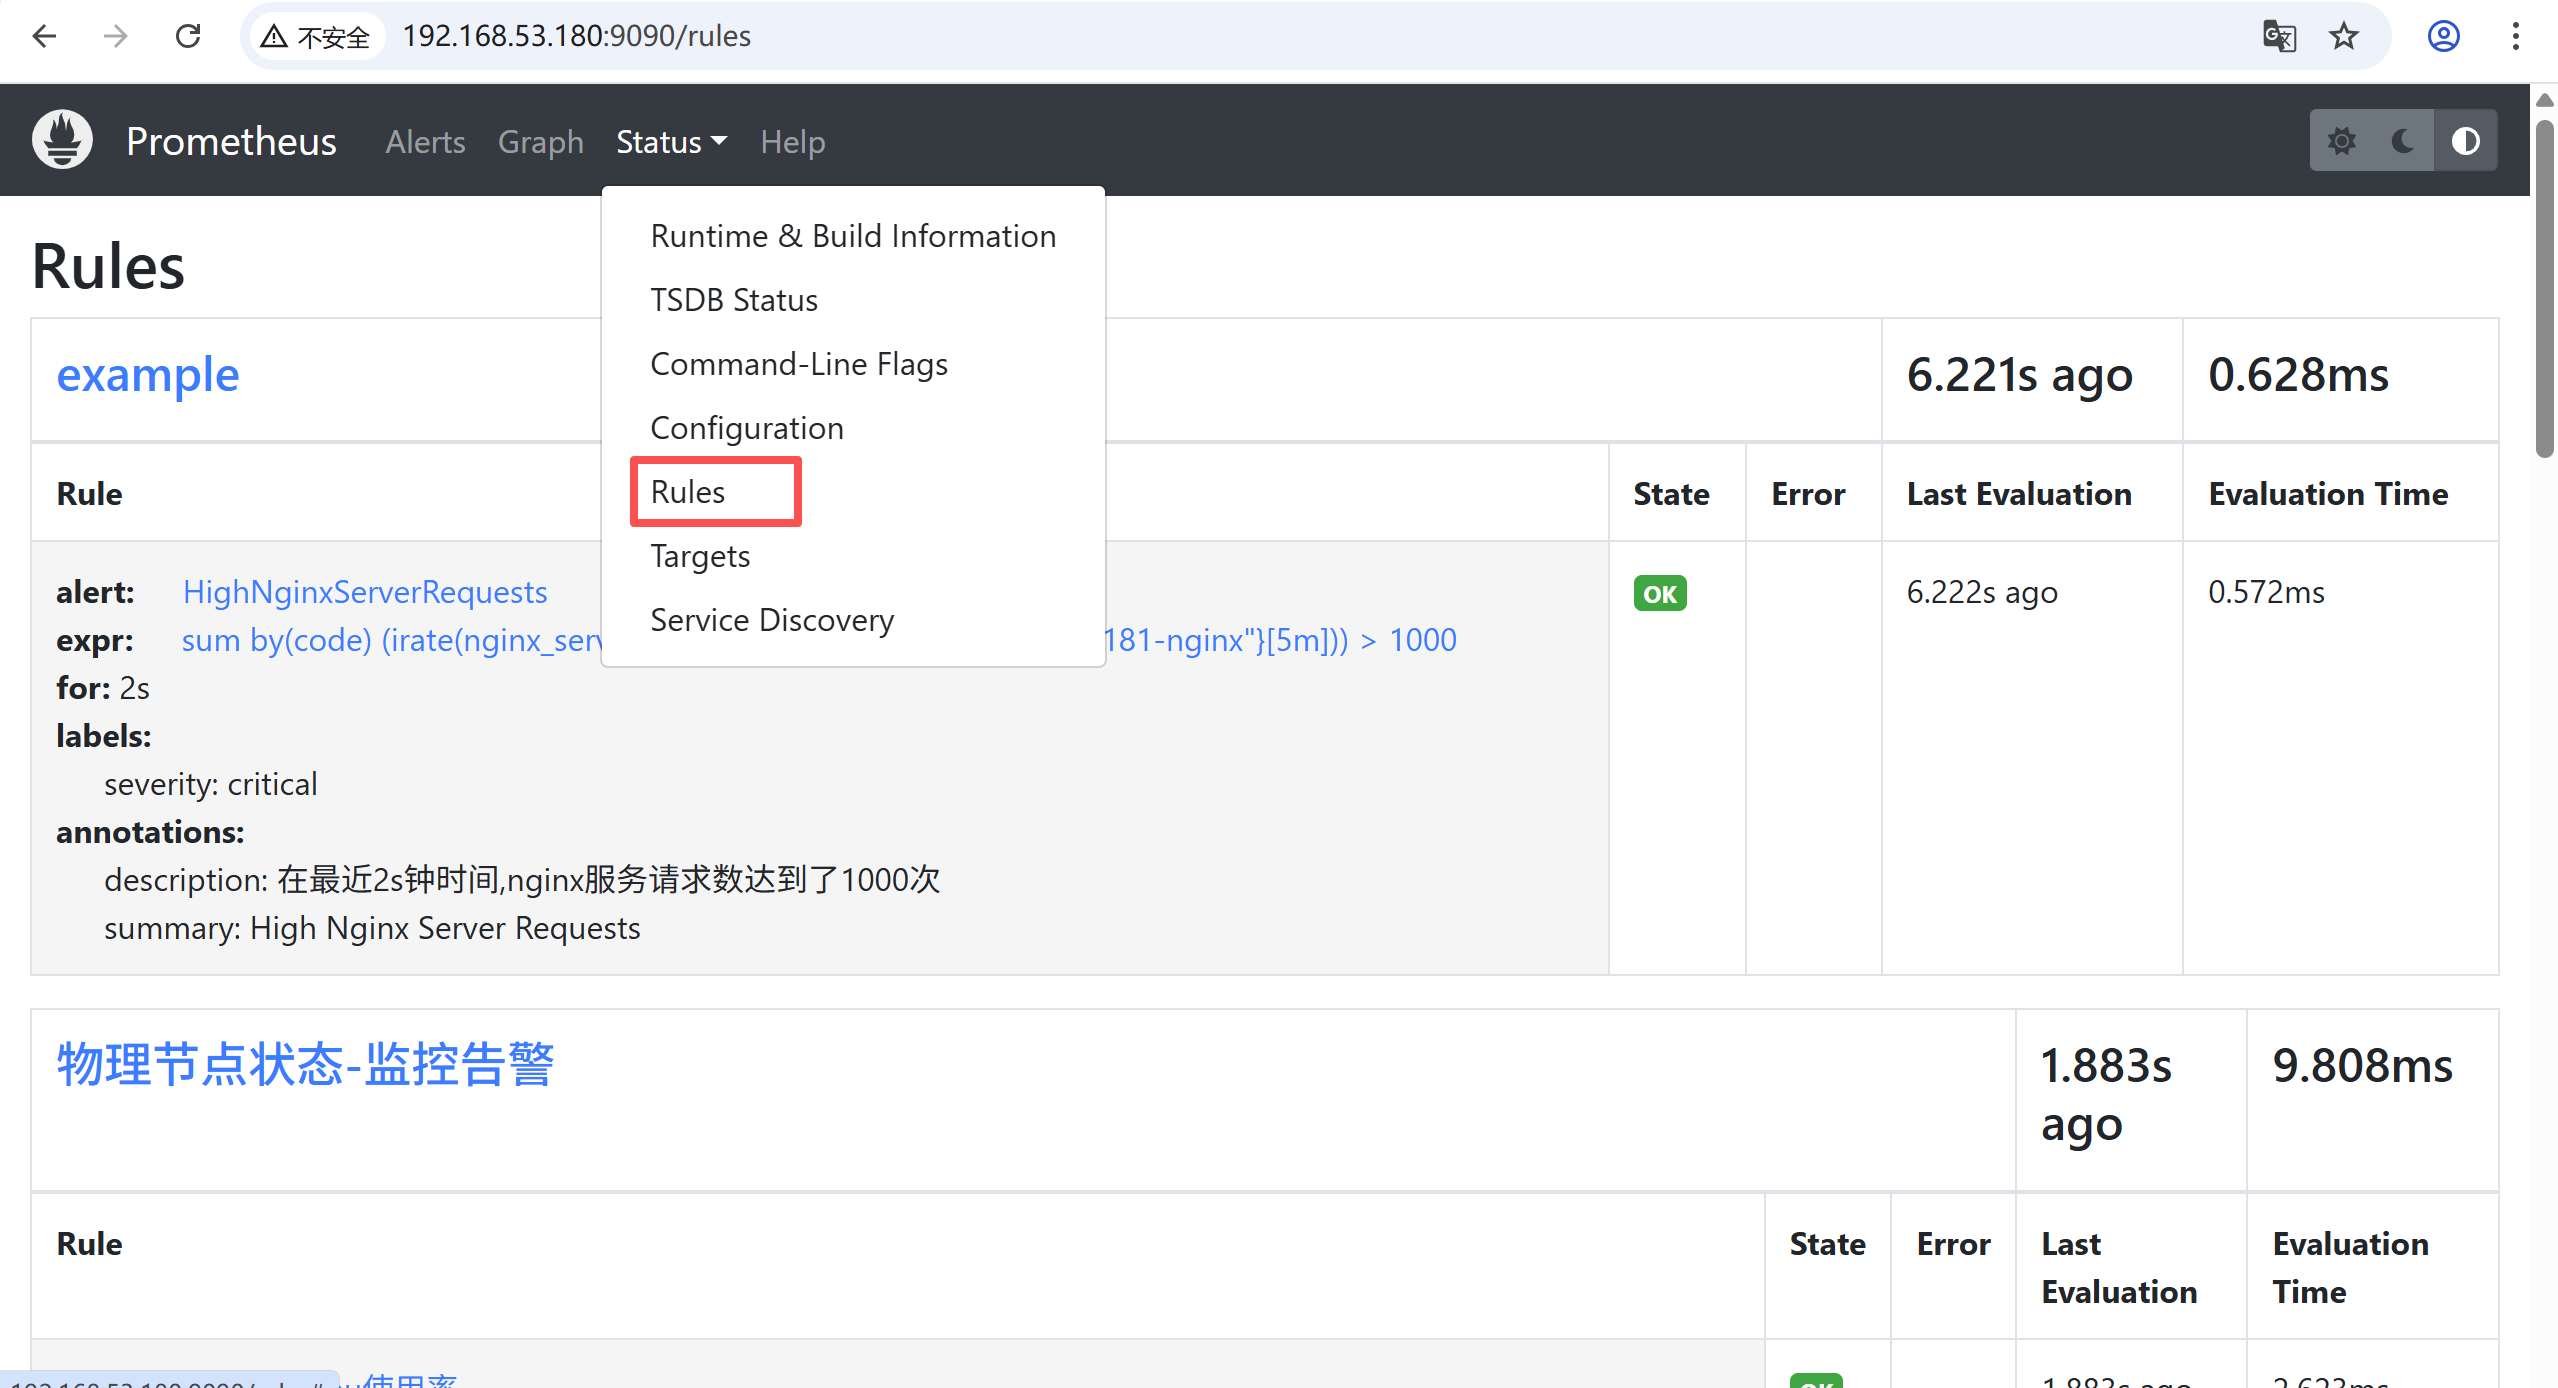This screenshot has width=2558, height=1388.
Task: Reload the current page
Action: tap(188, 36)
